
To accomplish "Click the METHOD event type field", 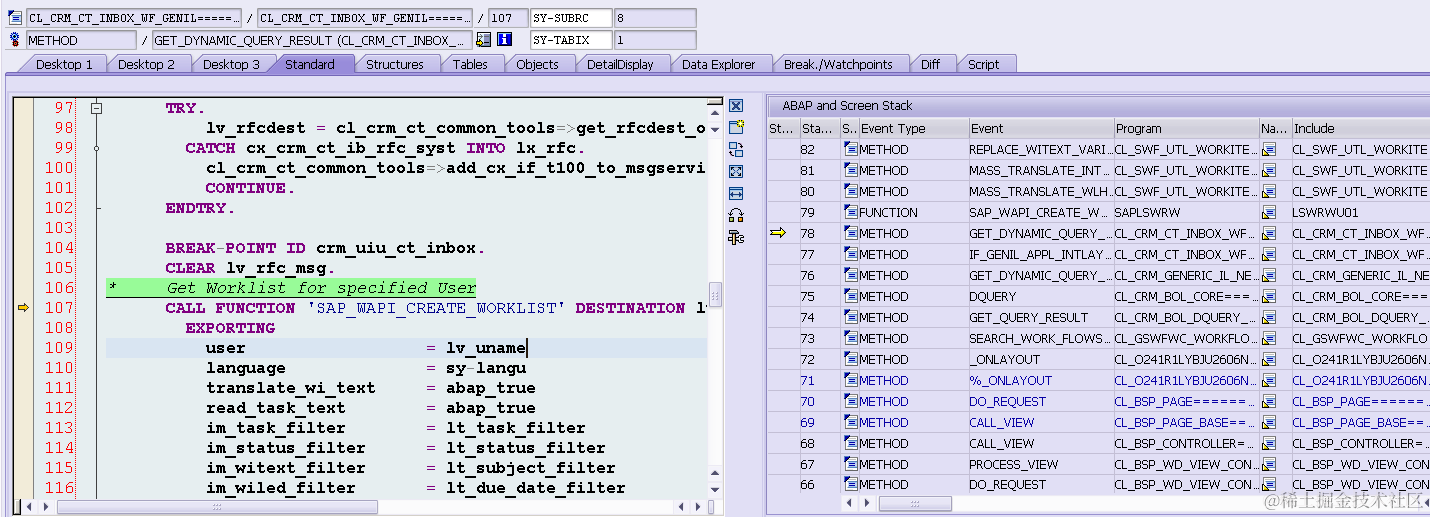I will 80,40.
